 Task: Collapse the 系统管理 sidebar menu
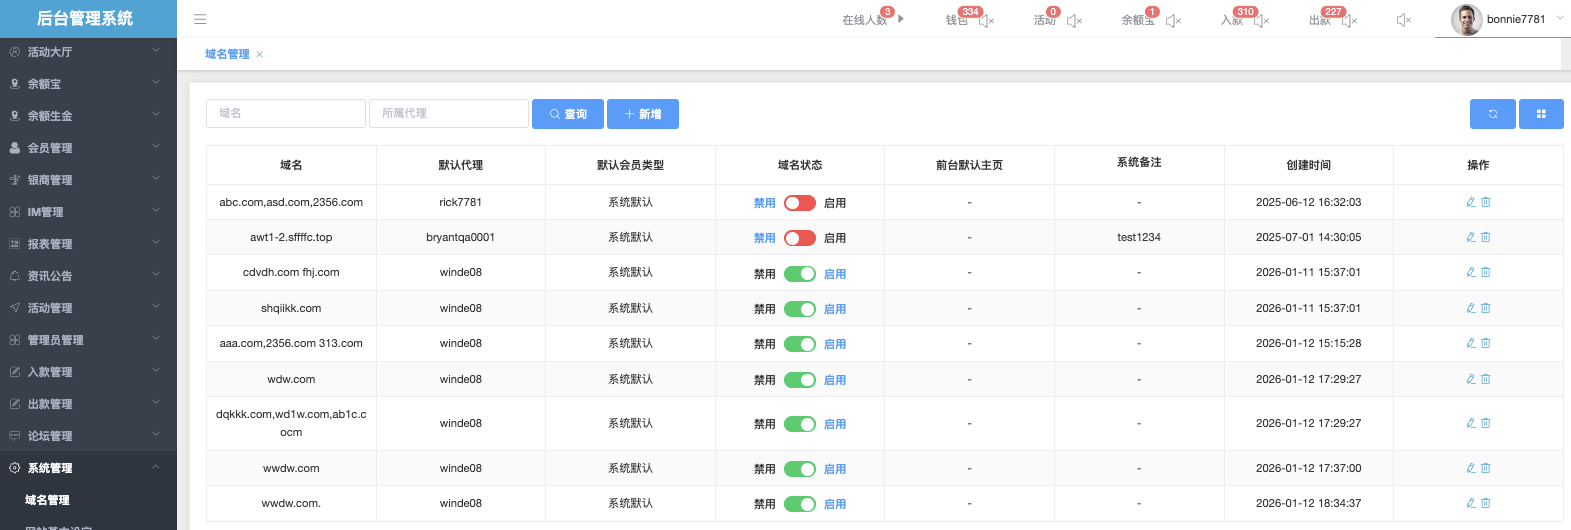(88, 468)
